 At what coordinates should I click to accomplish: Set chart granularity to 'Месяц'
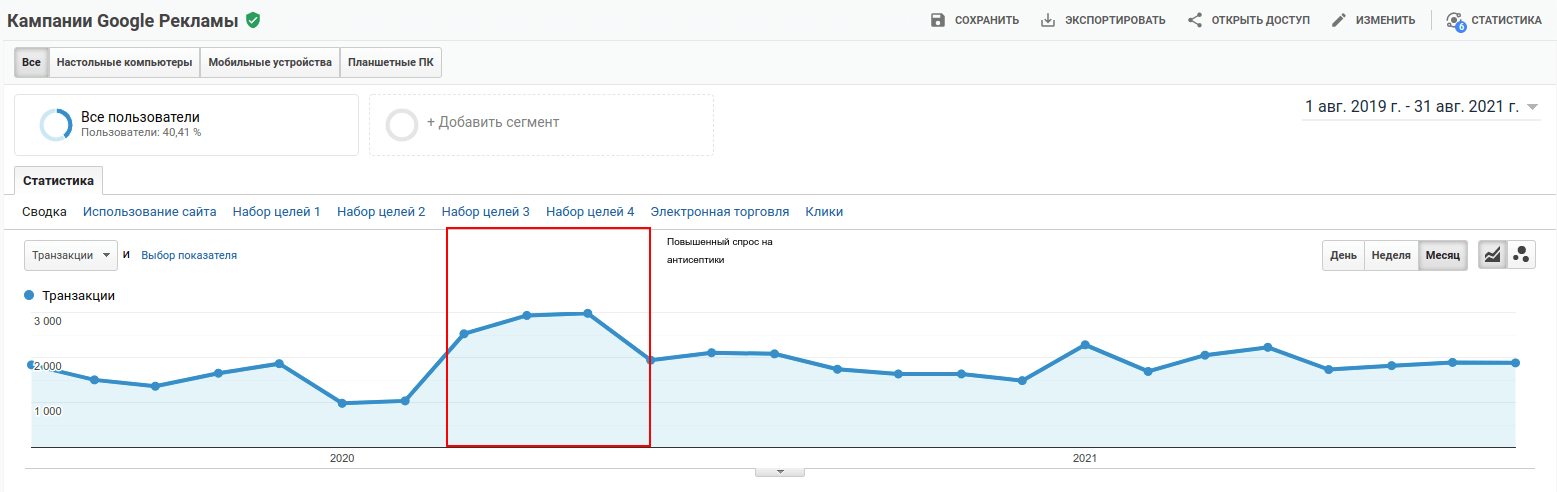[1443, 255]
